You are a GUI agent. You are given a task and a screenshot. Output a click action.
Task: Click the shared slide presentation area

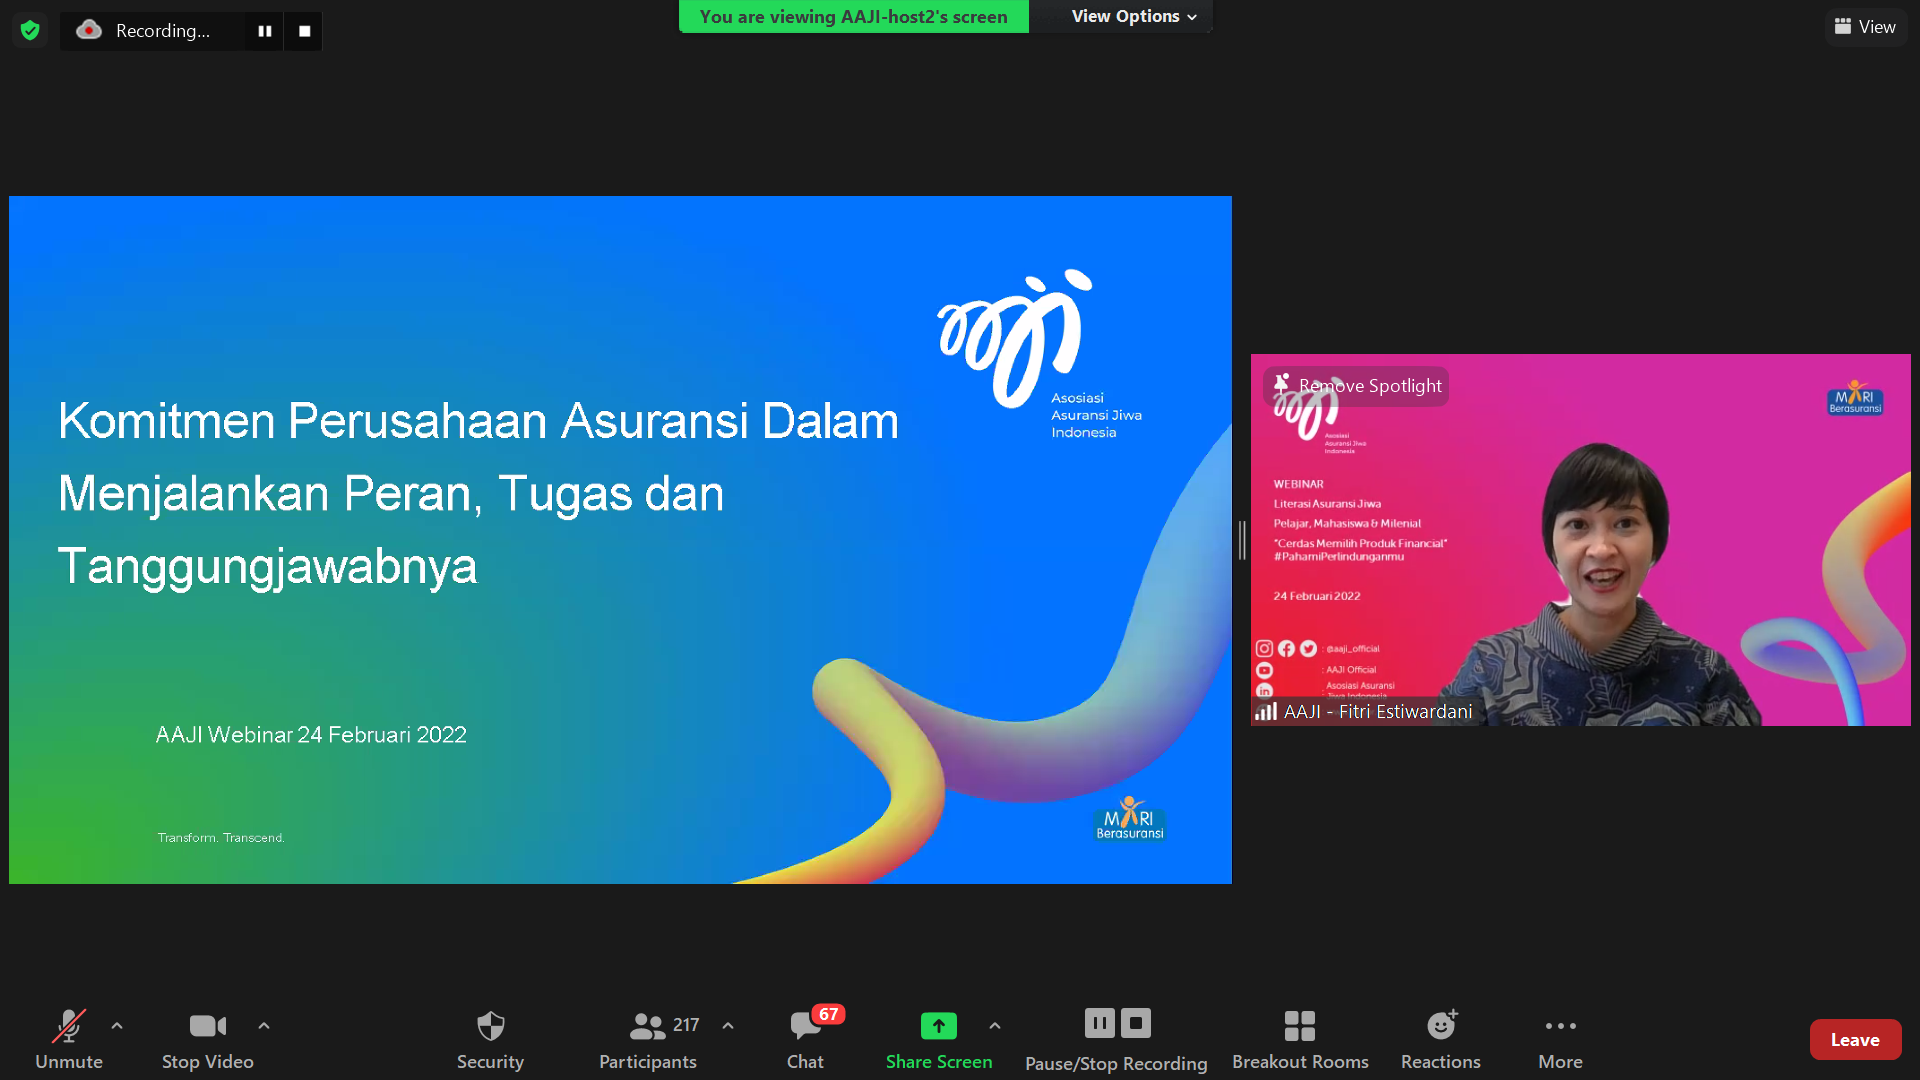point(620,540)
